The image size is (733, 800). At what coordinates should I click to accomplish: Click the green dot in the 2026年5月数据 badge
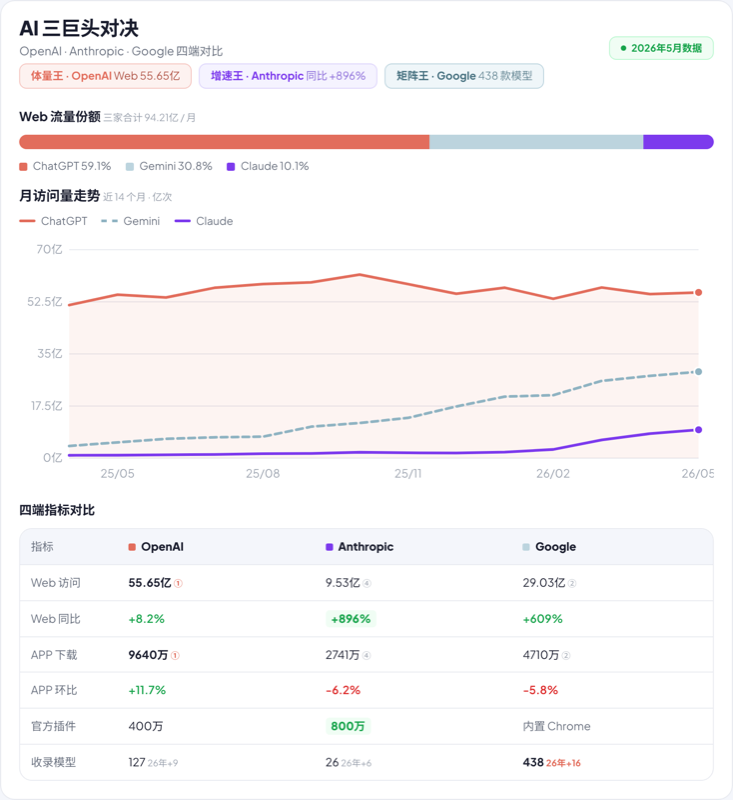623,48
